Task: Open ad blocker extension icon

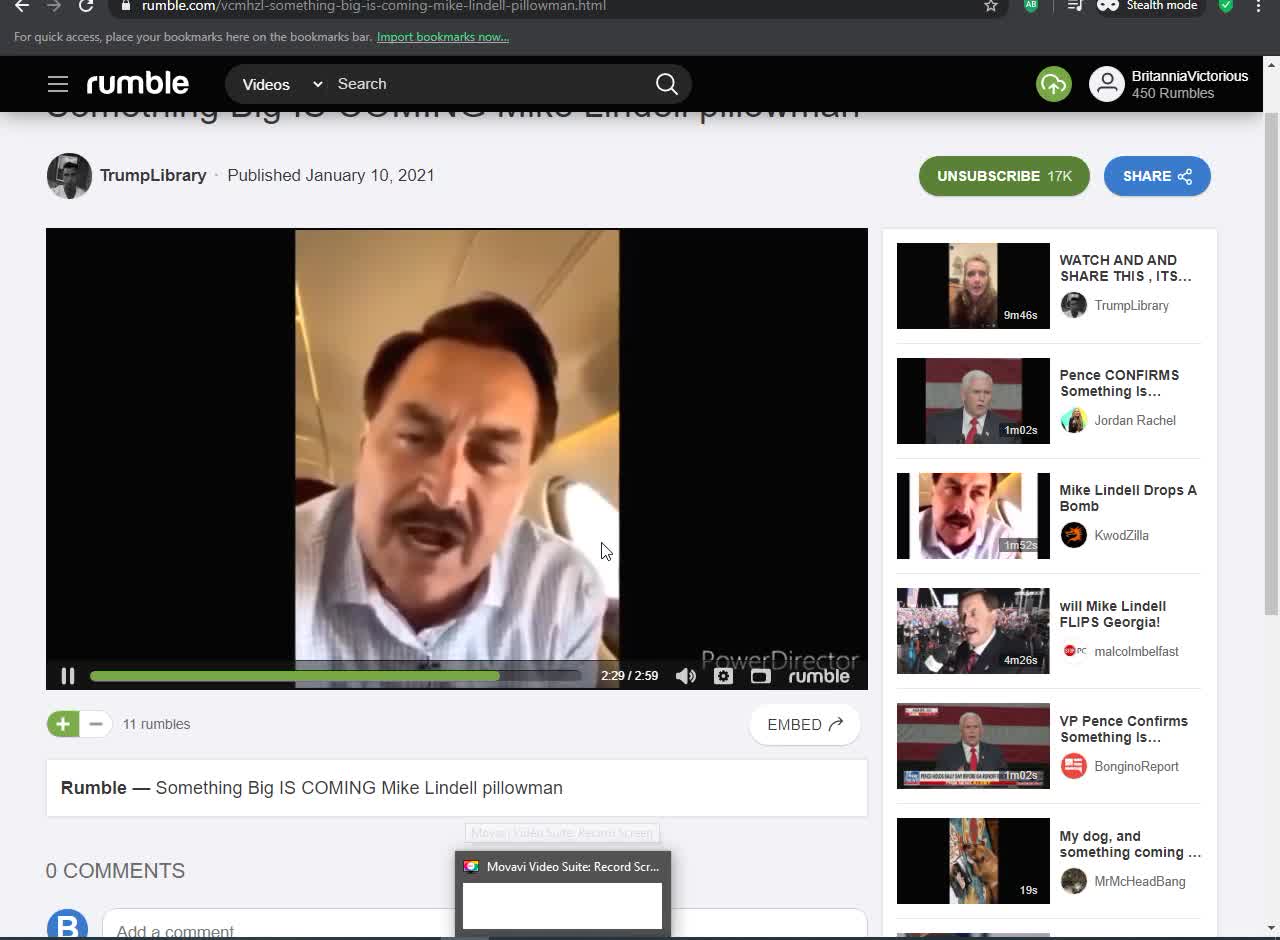Action: pos(1031,6)
